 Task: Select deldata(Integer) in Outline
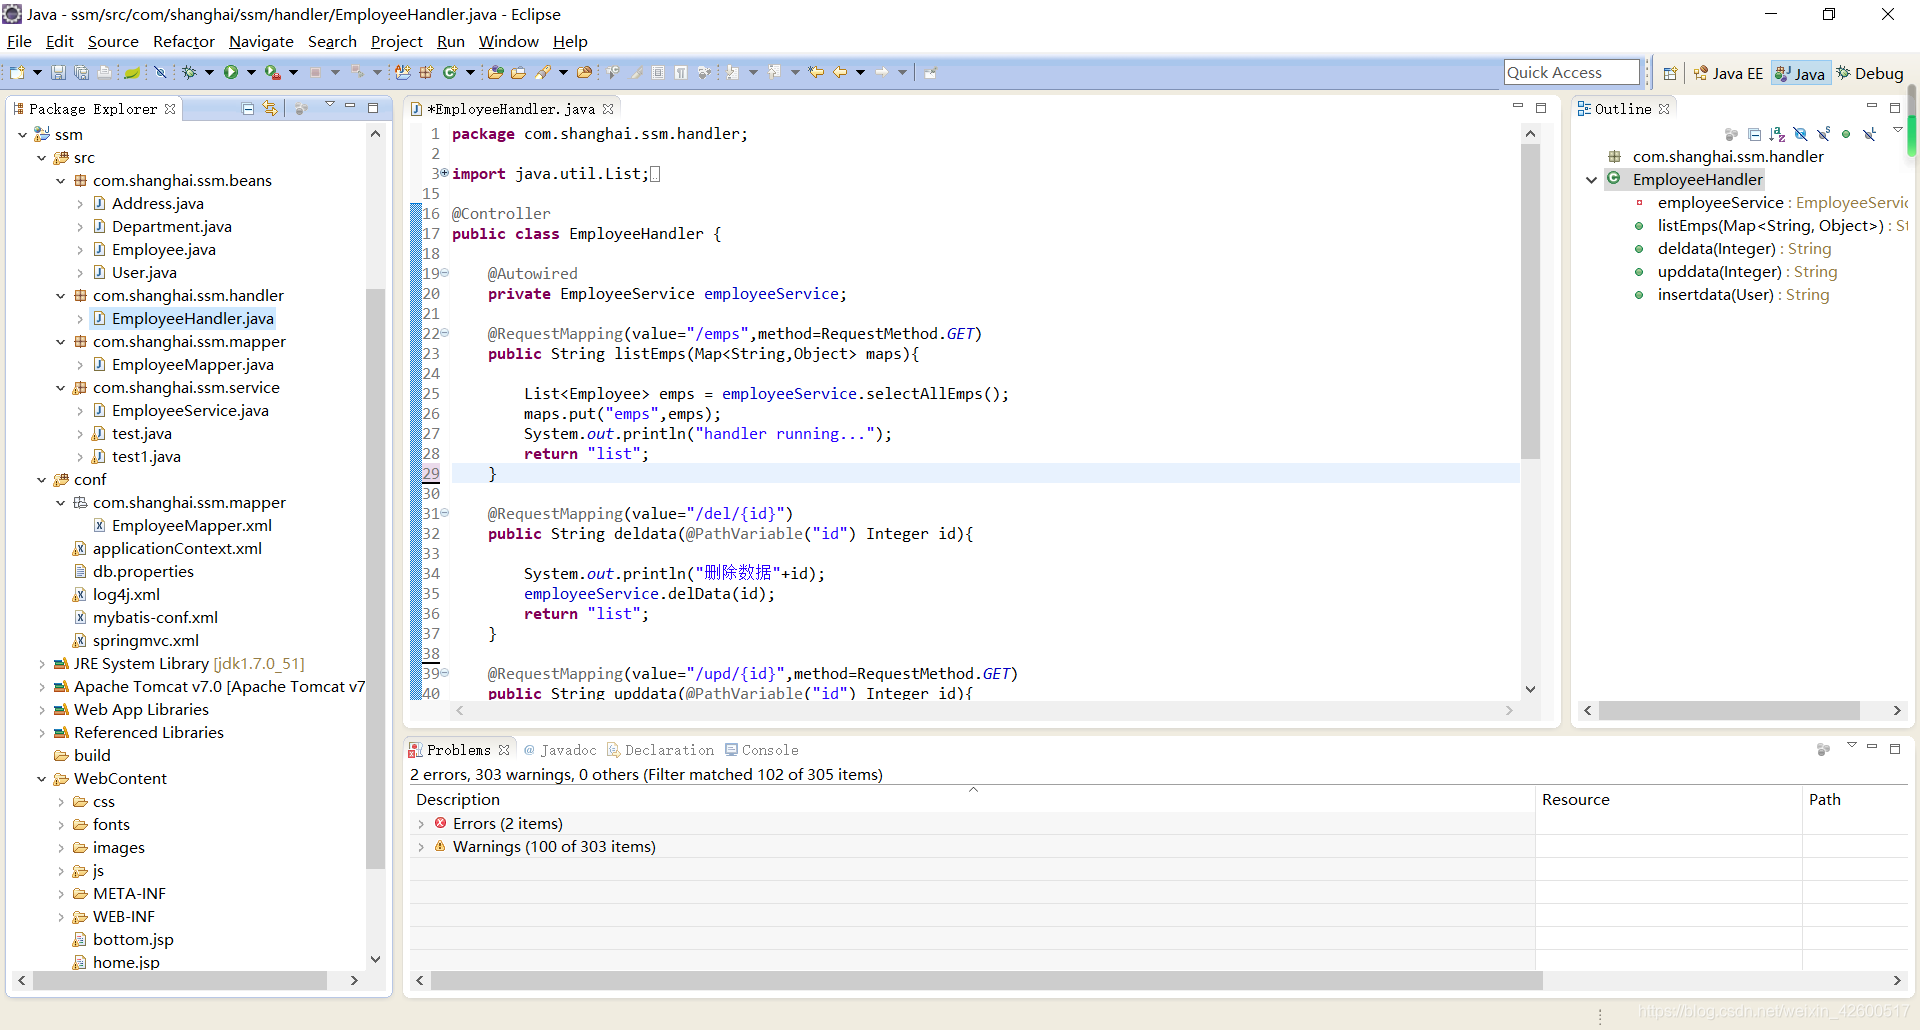coord(1744,249)
